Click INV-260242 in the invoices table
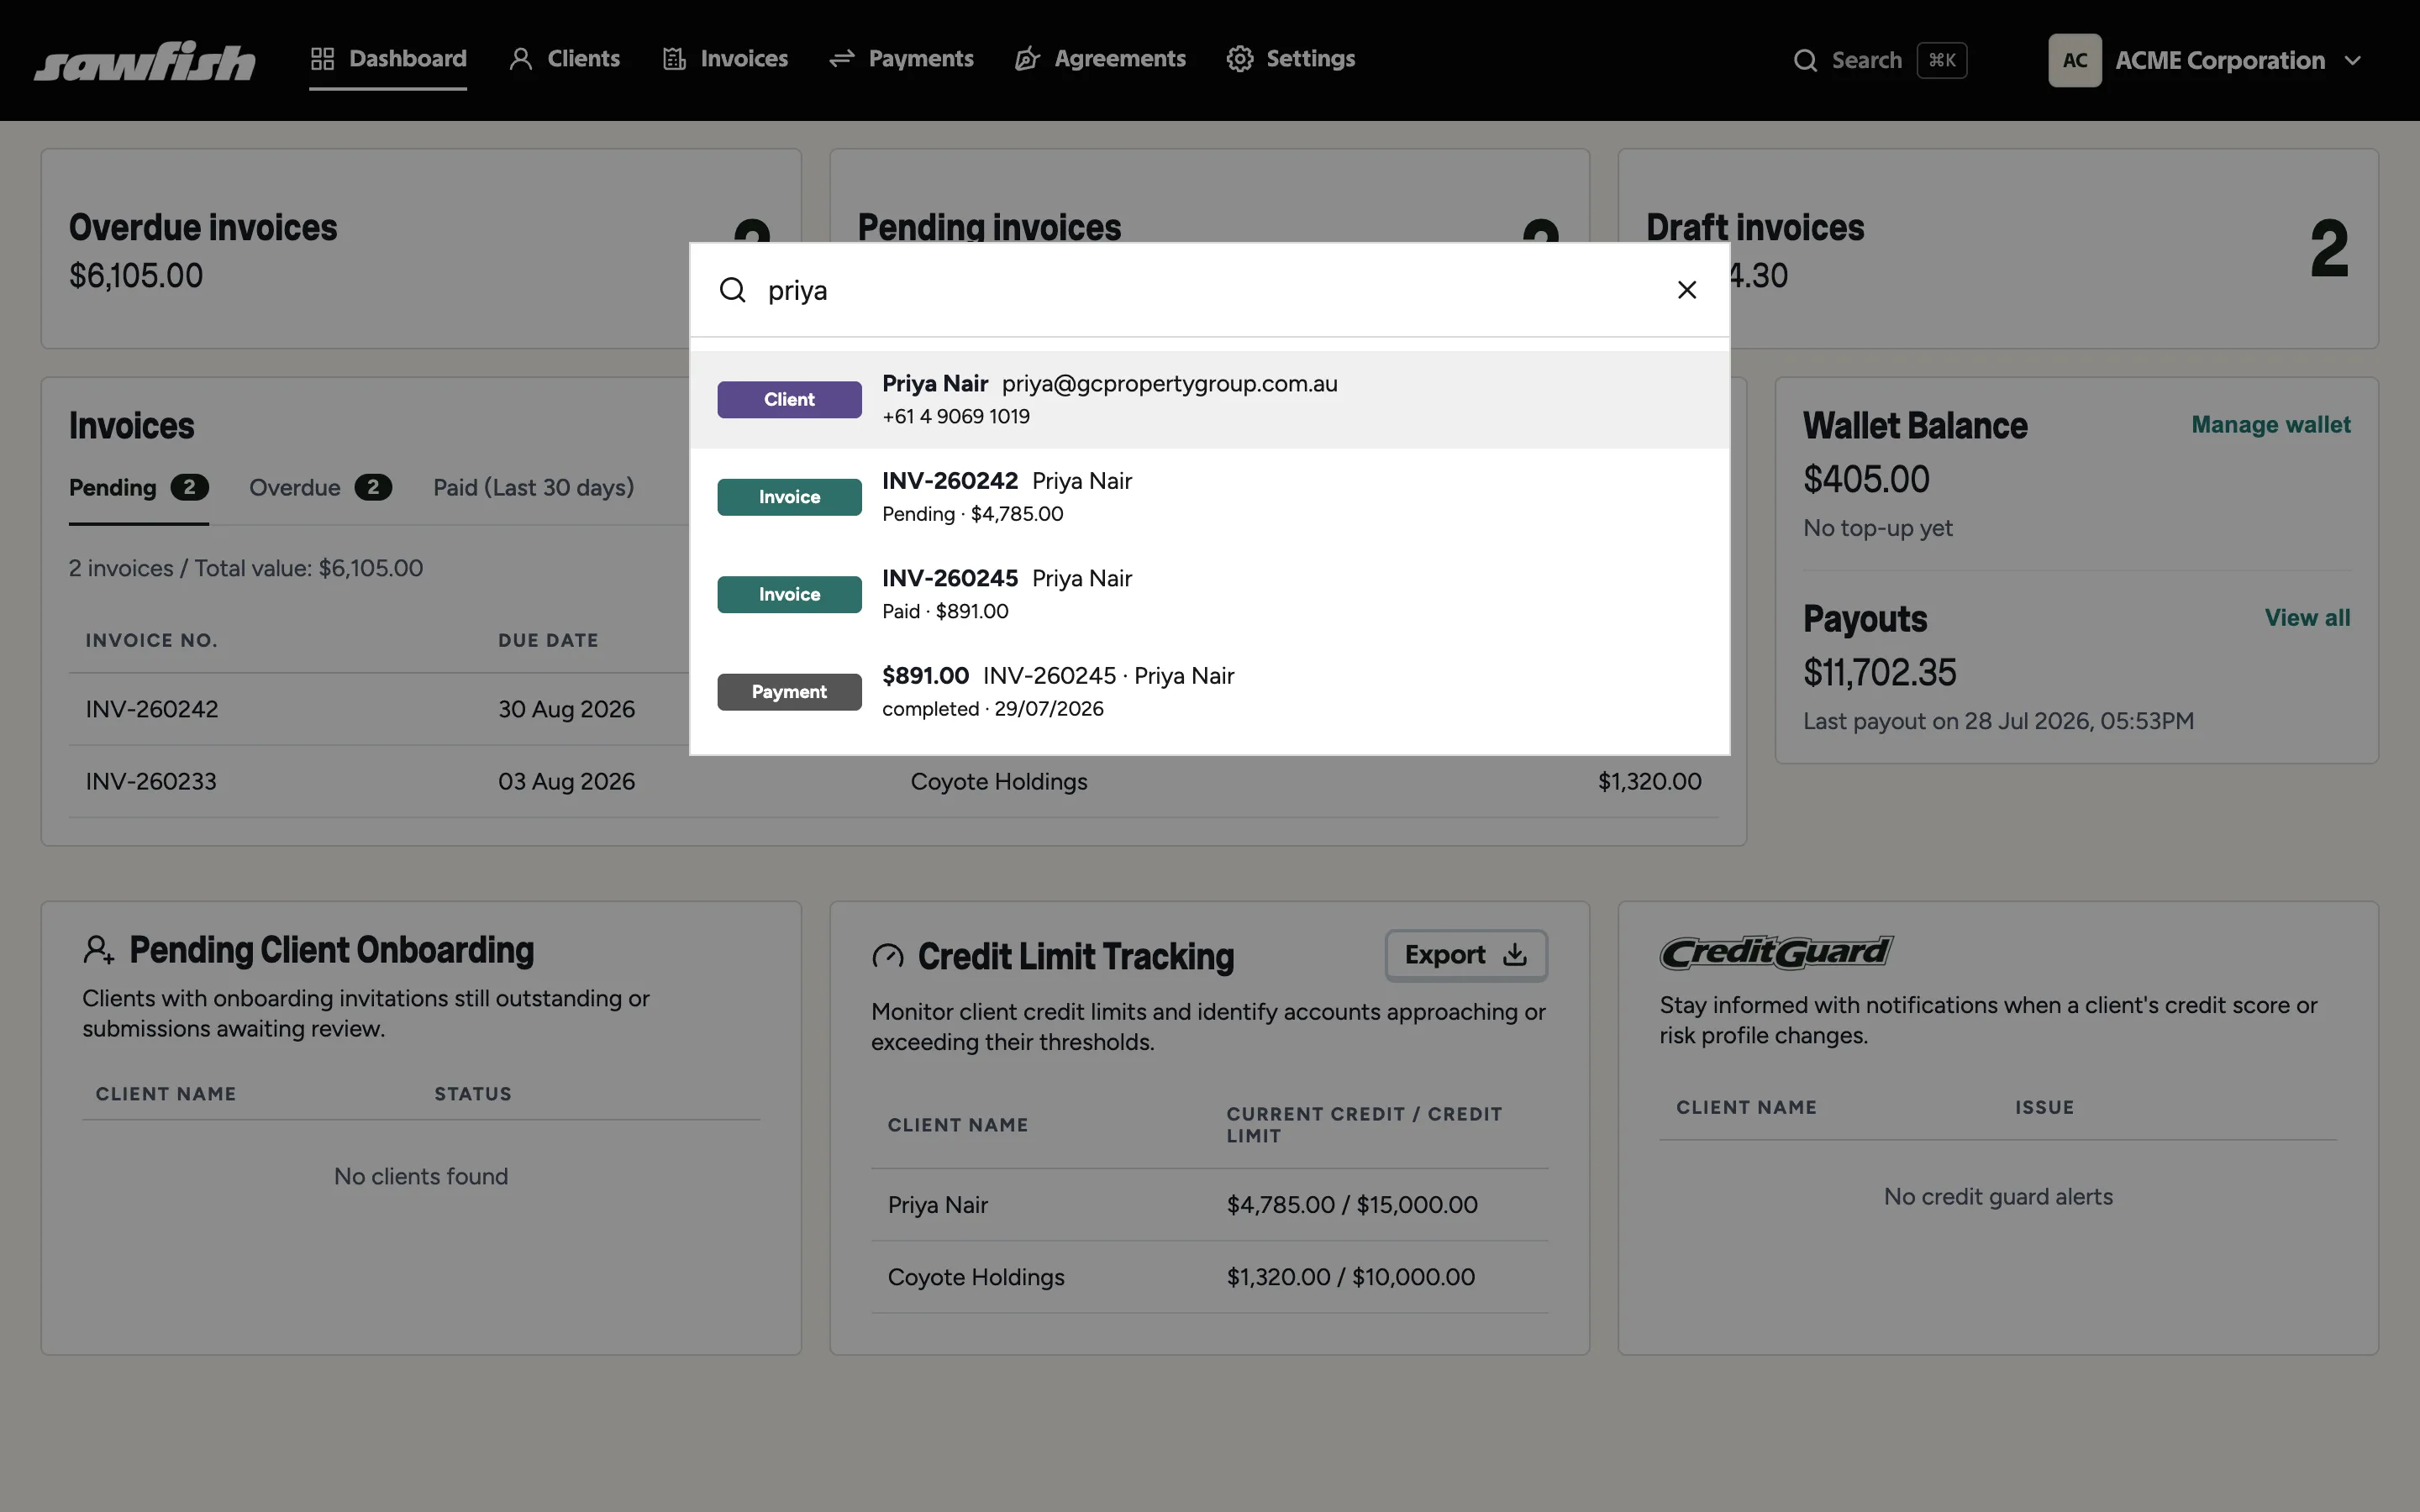 152,709
